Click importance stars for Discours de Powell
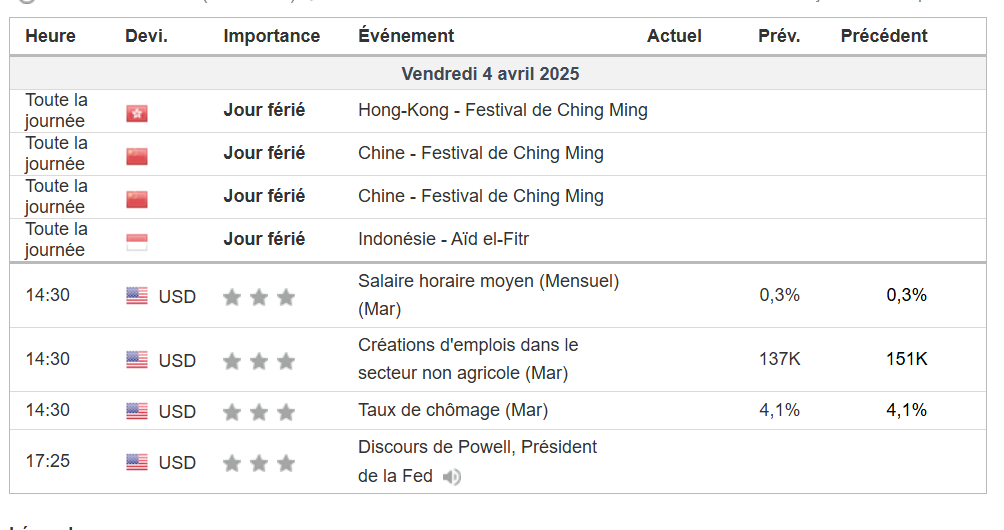Image resolution: width=1004 pixels, height=530 pixels. click(259, 463)
